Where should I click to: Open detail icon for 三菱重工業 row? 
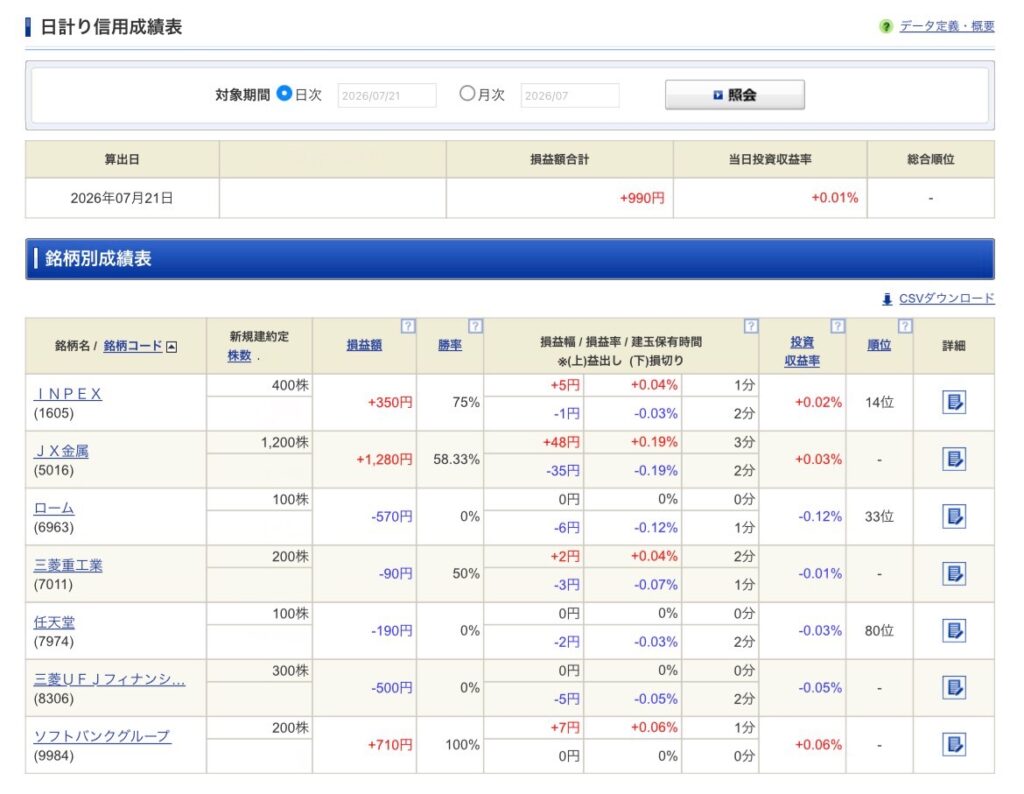tap(953, 573)
